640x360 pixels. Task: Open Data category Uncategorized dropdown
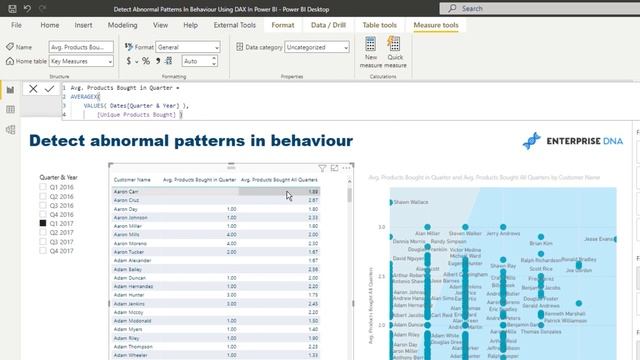point(317,47)
